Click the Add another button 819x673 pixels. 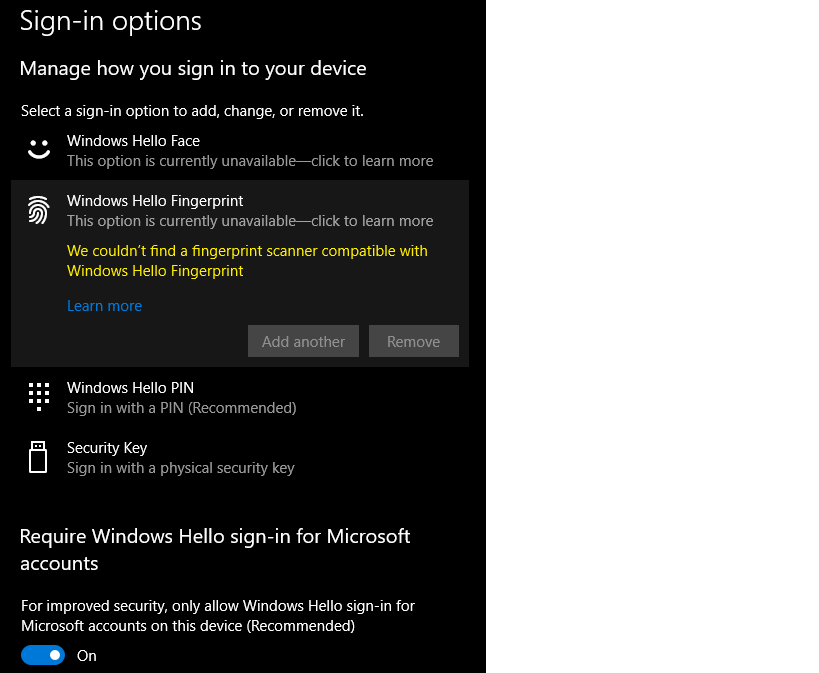click(303, 341)
